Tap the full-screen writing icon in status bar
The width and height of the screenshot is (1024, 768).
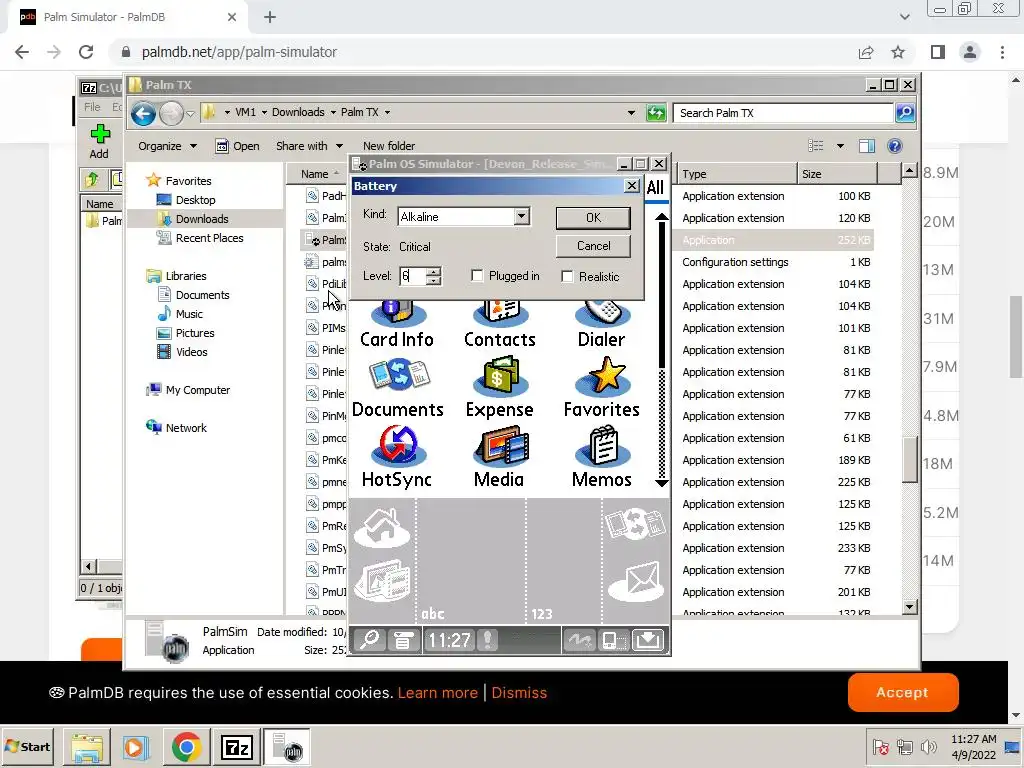[x=580, y=640]
